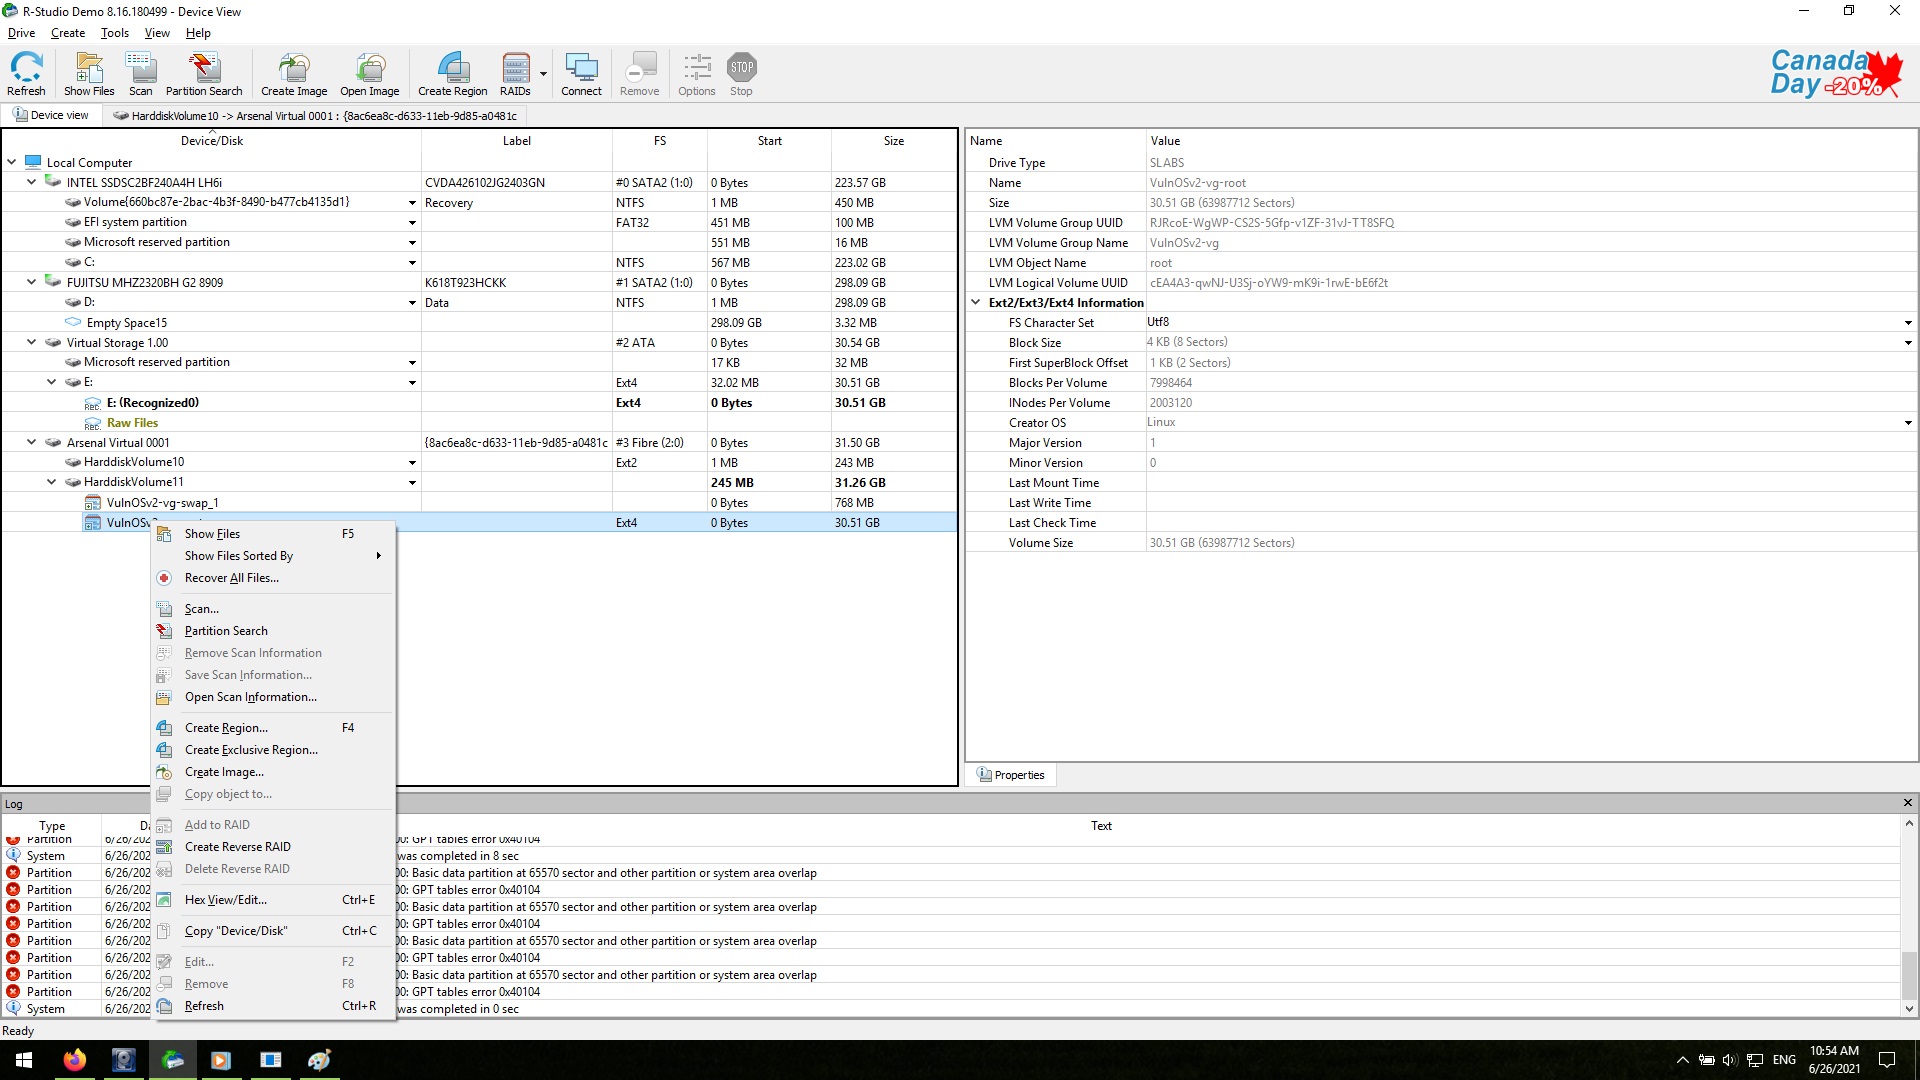The image size is (1920, 1080).
Task: Open the Drive menu
Action: 21,33
